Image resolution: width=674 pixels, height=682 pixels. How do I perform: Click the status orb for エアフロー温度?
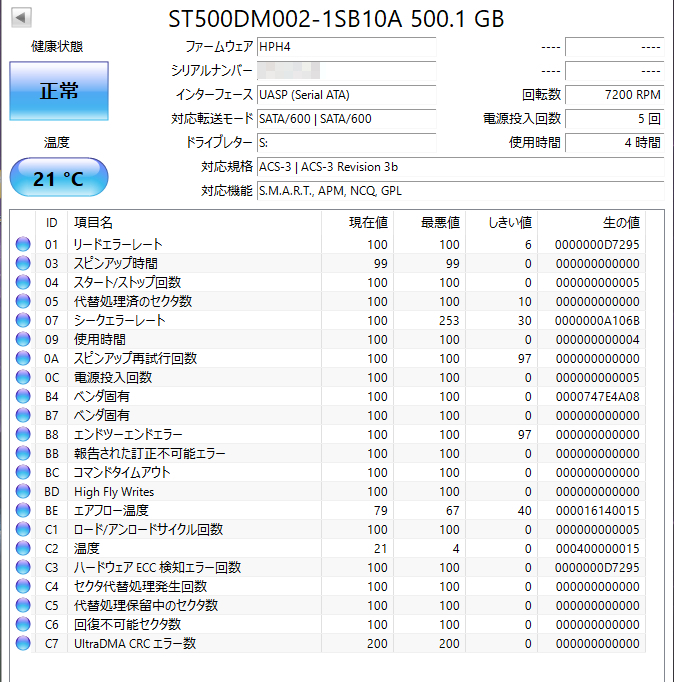click(x=23, y=510)
